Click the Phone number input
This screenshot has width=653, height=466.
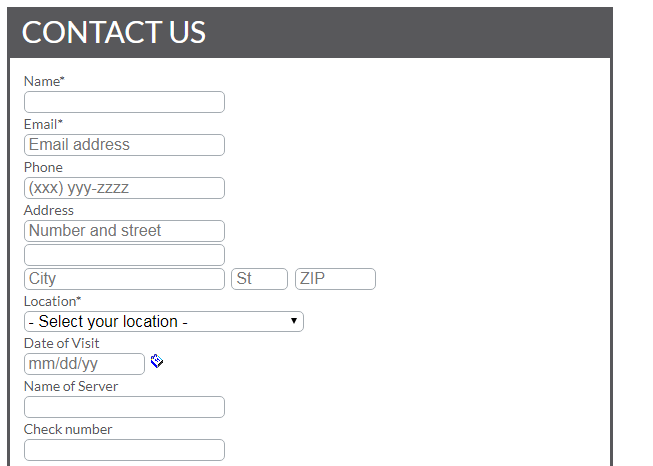tap(124, 188)
